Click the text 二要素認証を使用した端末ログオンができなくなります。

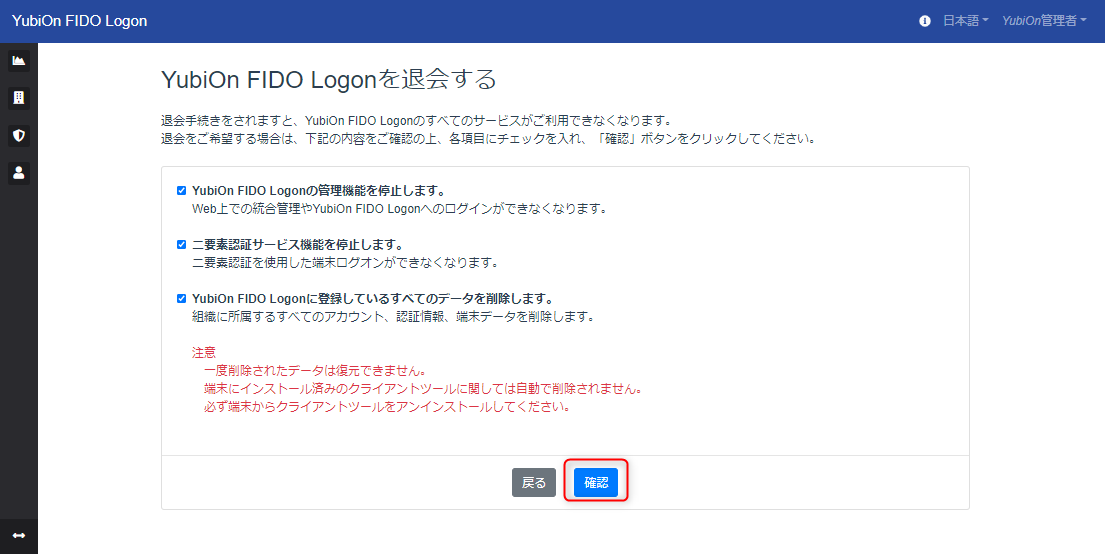point(345,263)
